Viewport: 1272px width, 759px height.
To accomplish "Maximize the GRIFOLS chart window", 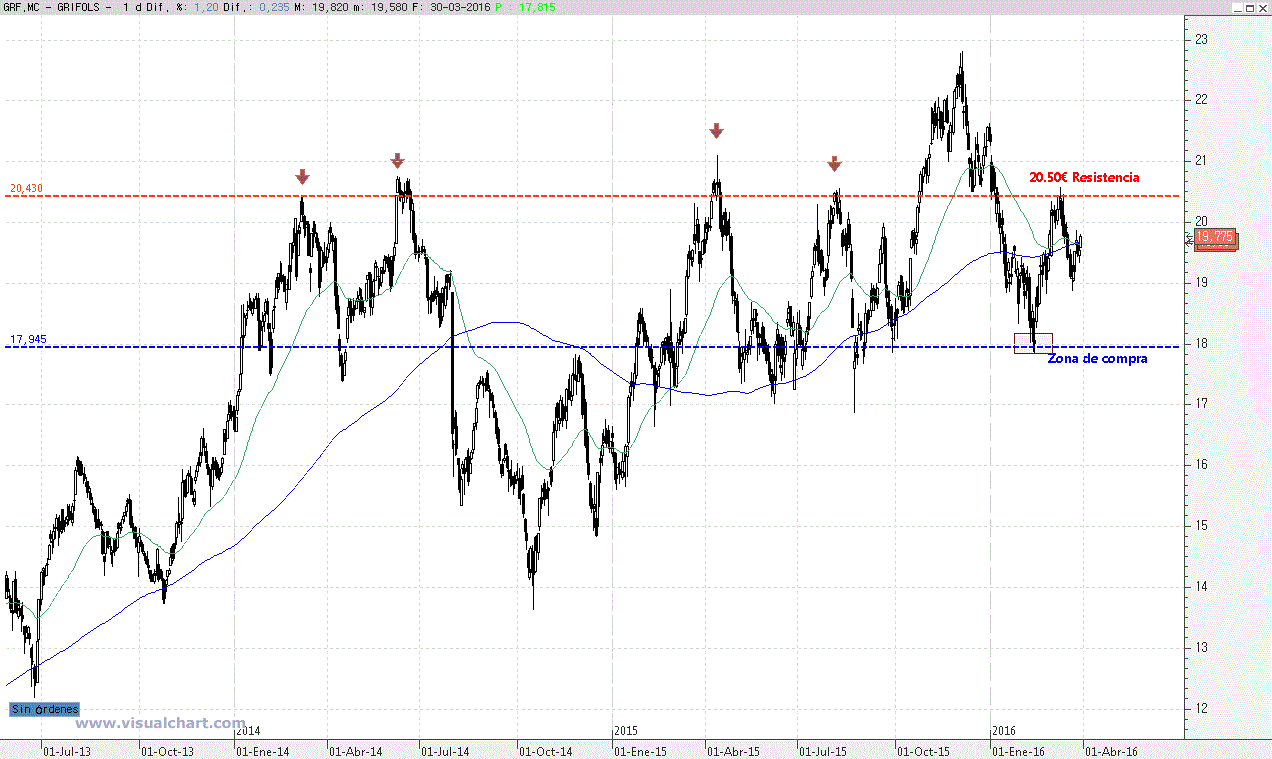I will pyautogui.click(x=1248, y=7).
